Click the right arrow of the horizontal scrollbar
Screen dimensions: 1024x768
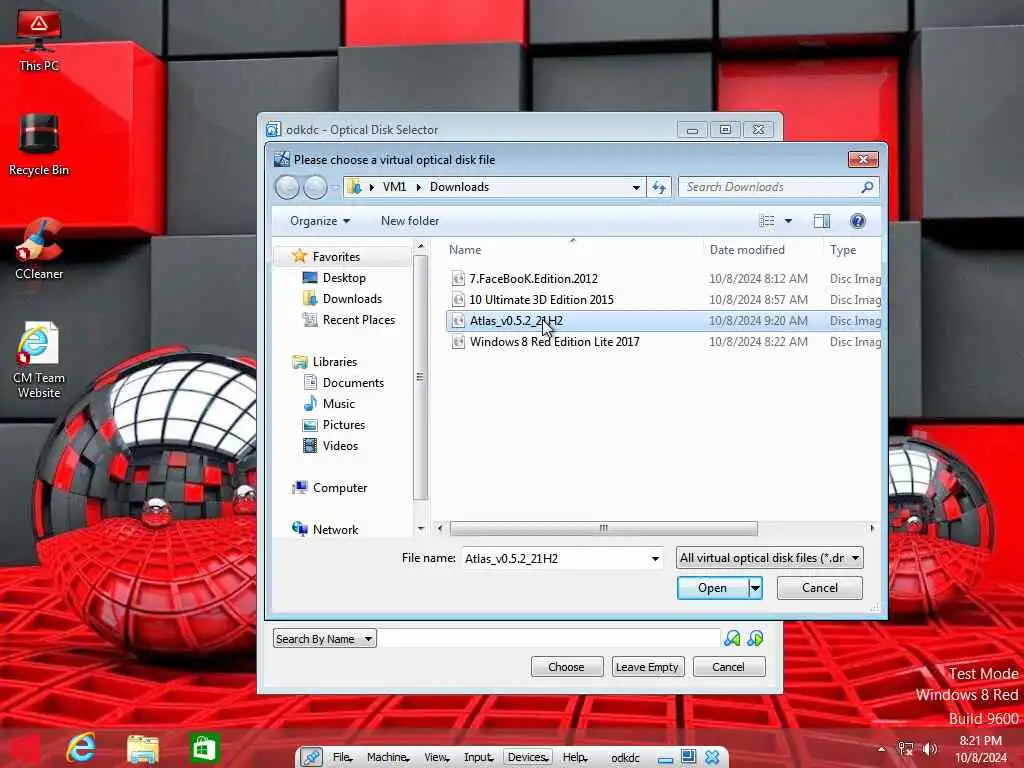[x=872, y=528]
